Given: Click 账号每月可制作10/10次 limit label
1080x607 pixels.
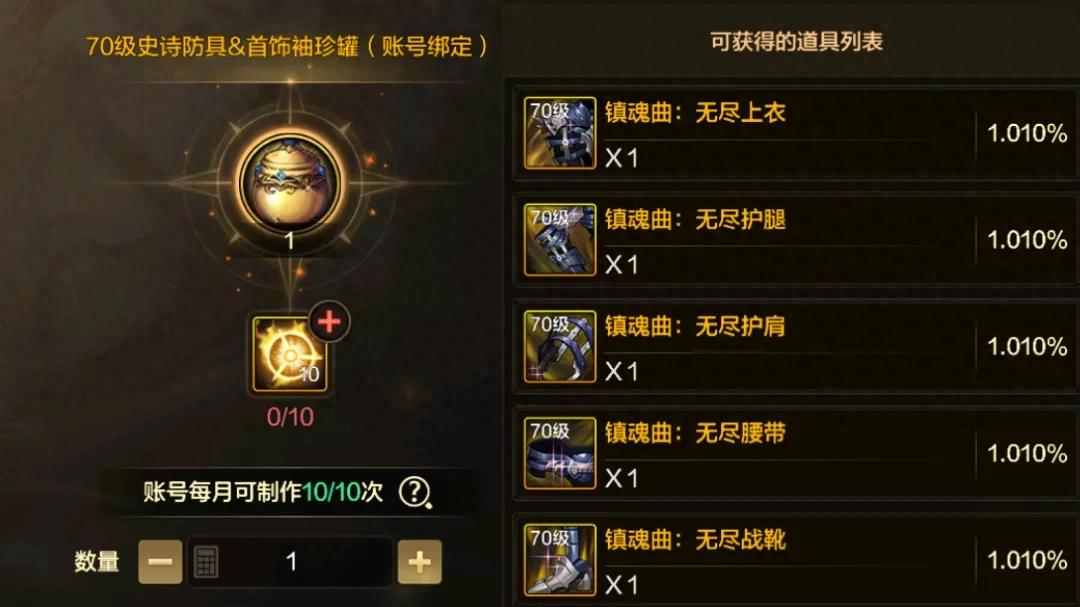Looking at the screenshot, I should click(x=262, y=492).
